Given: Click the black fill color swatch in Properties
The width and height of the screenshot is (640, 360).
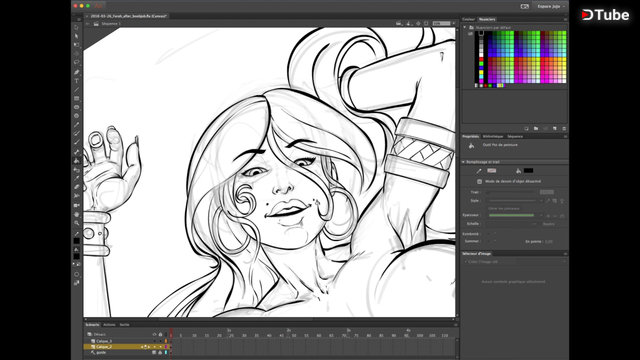Looking at the screenshot, I should click(528, 171).
